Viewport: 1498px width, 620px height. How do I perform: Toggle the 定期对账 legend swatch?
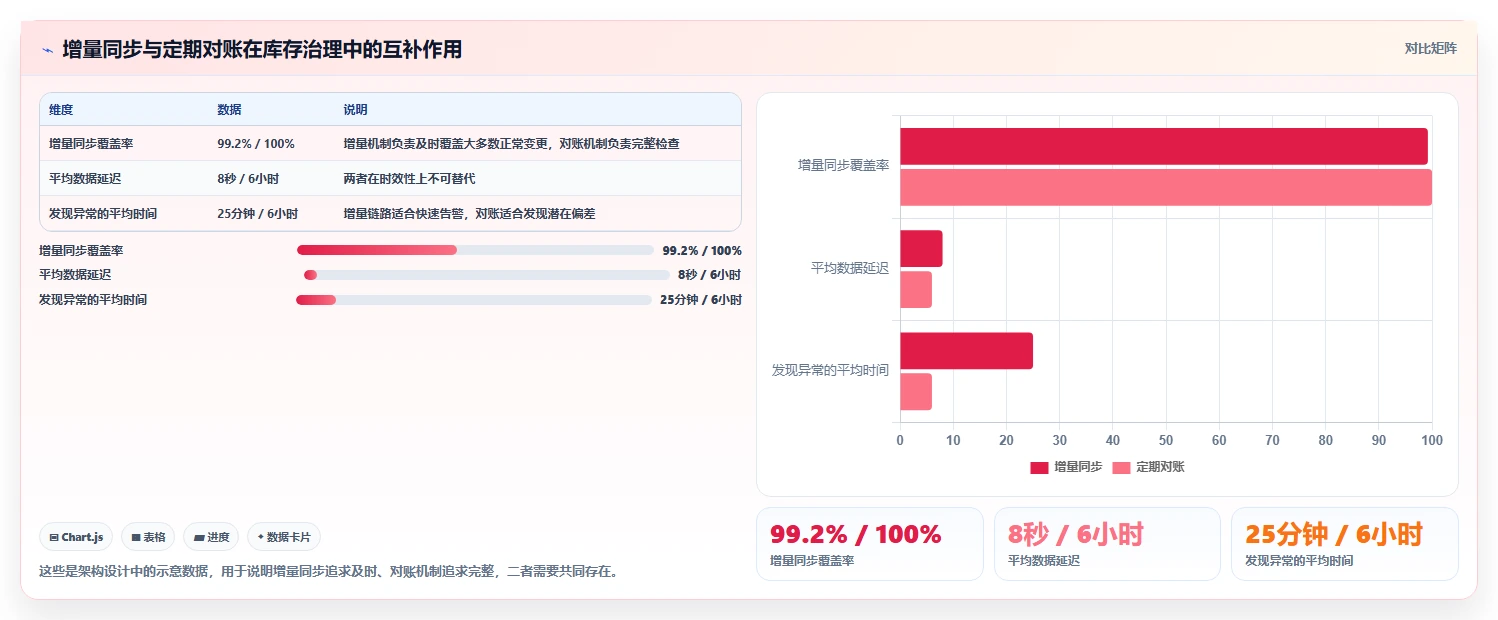[x=1121, y=467]
